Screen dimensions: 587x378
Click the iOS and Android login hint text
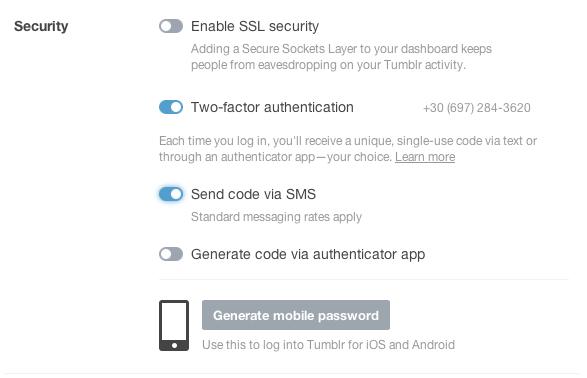tap(328, 345)
